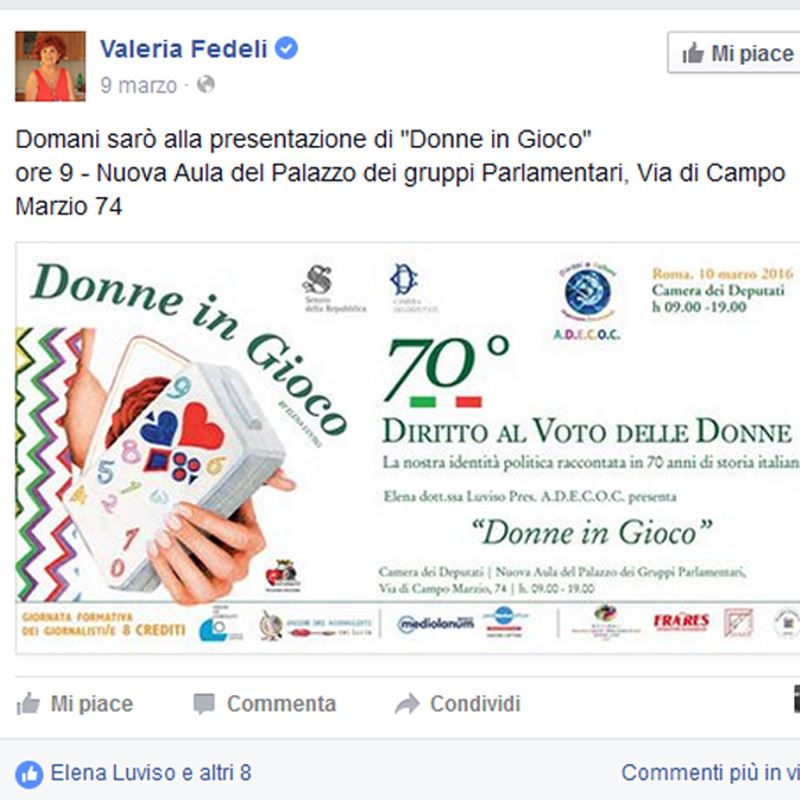
Task: Open Elena Luviso e altri 8 likes list
Action: click(x=151, y=773)
